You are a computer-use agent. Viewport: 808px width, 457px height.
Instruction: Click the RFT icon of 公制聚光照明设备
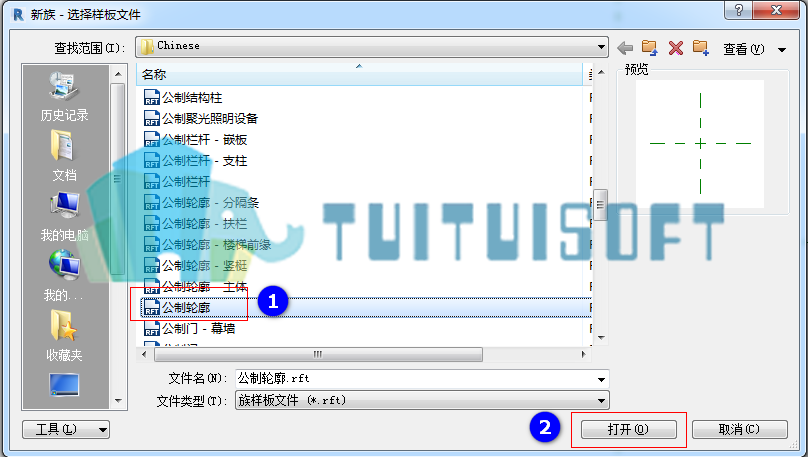pos(152,119)
